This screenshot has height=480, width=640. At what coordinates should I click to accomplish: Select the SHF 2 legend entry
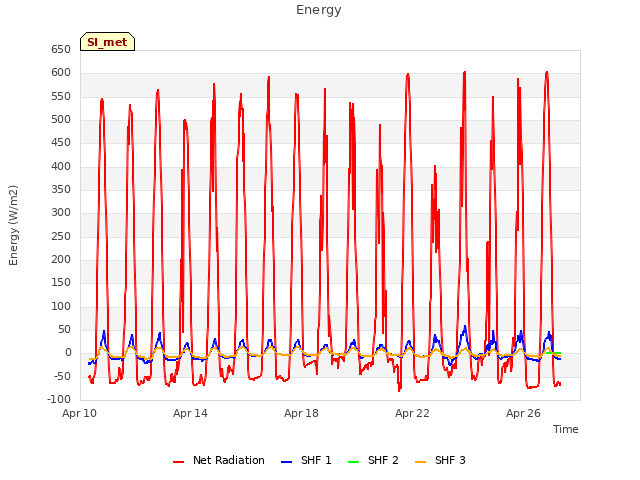pos(373,460)
